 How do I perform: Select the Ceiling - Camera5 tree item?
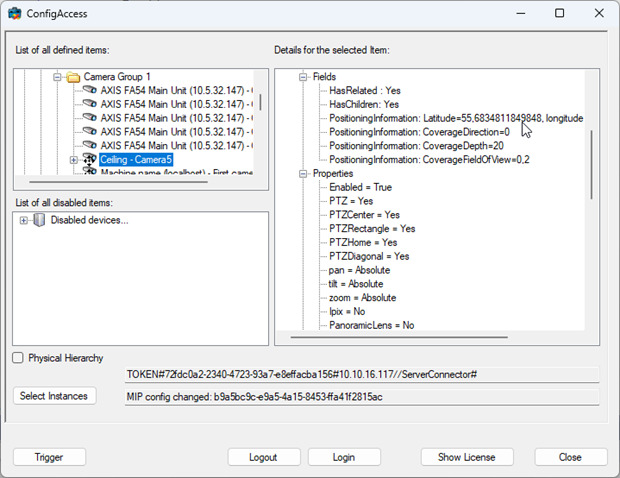pos(136,159)
